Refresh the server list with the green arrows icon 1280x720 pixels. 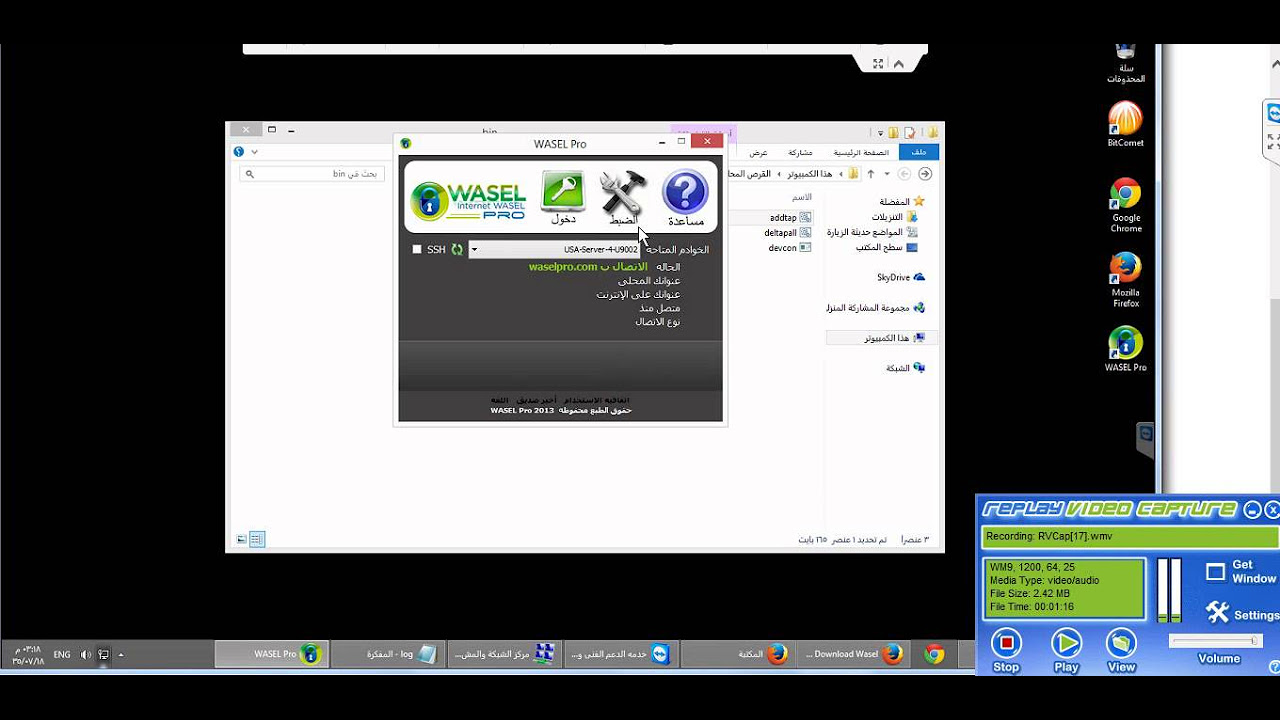457,250
